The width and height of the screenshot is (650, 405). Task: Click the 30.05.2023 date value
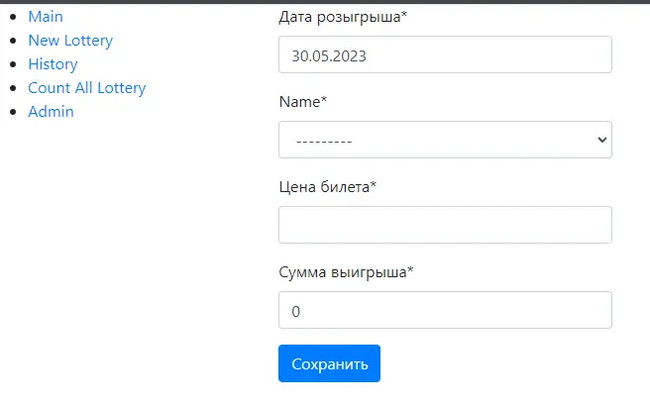click(329, 56)
